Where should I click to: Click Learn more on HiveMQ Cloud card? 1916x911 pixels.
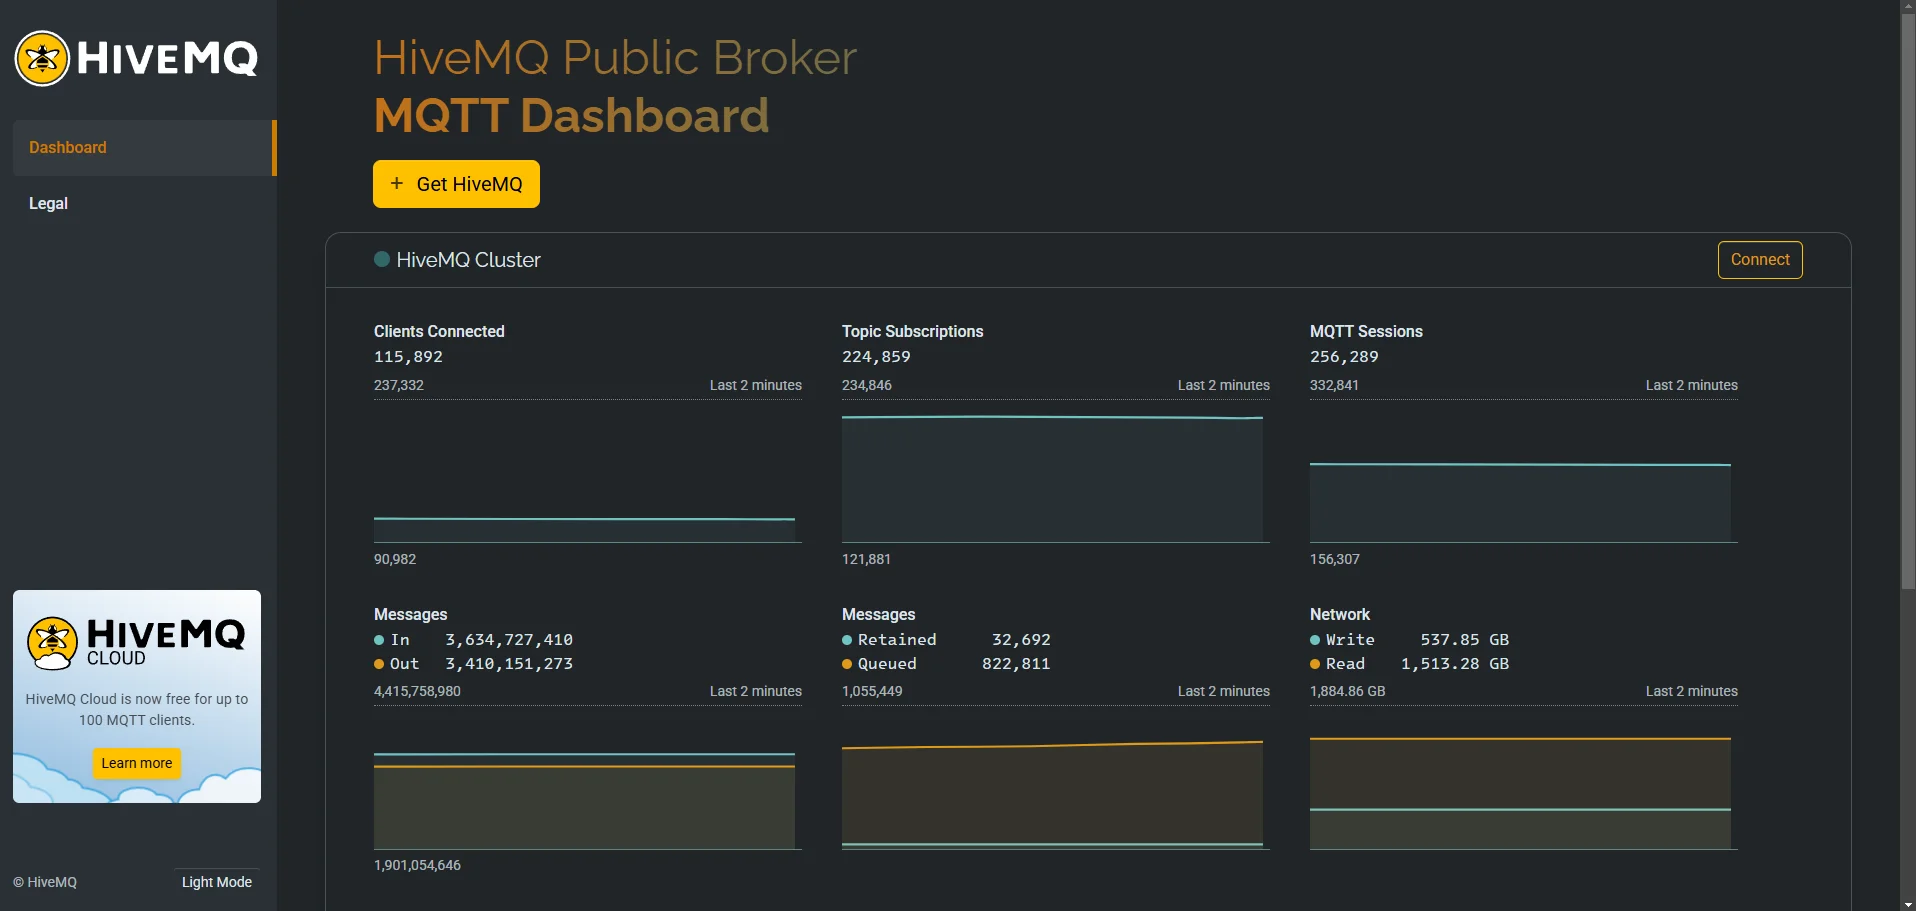[x=136, y=763]
